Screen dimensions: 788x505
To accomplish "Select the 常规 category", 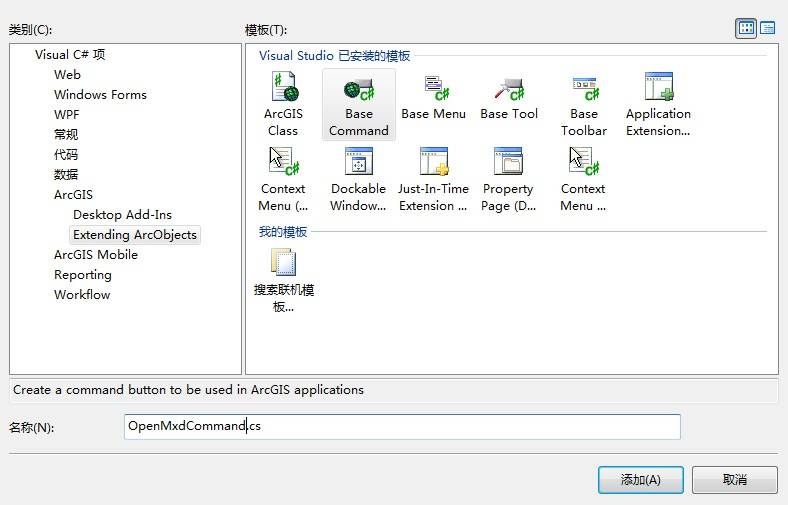I will pyautogui.click(x=66, y=135).
